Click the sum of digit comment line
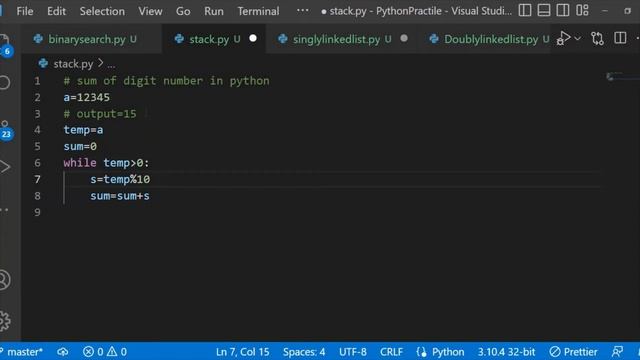This screenshot has height=360, width=640. pos(166,81)
